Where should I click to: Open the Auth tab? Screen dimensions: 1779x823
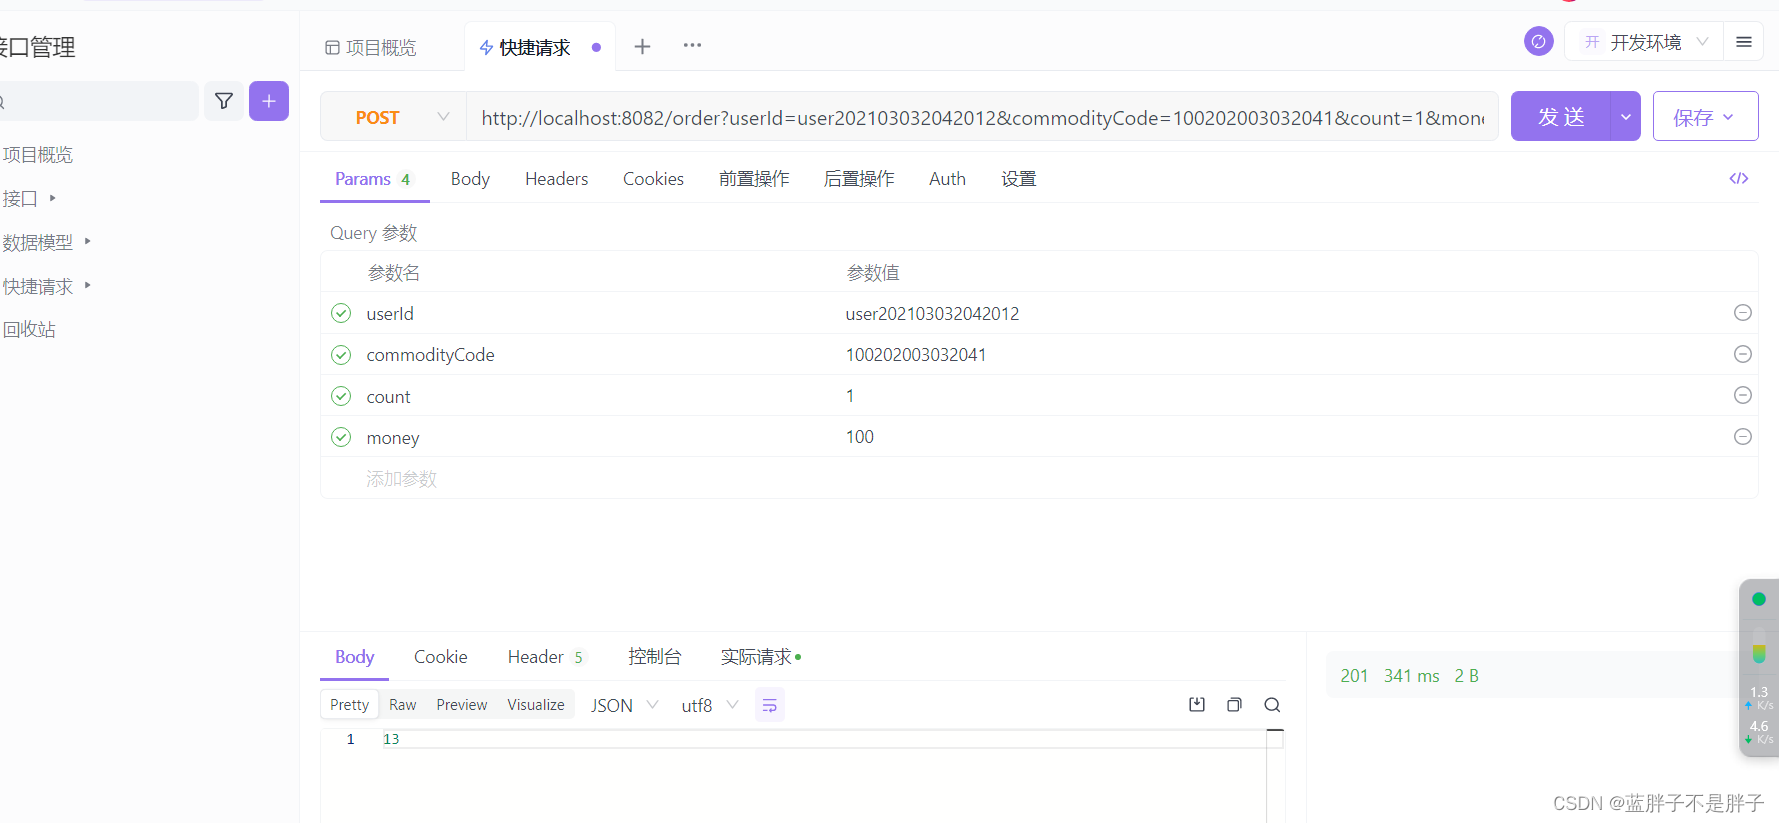(x=947, y=179)
